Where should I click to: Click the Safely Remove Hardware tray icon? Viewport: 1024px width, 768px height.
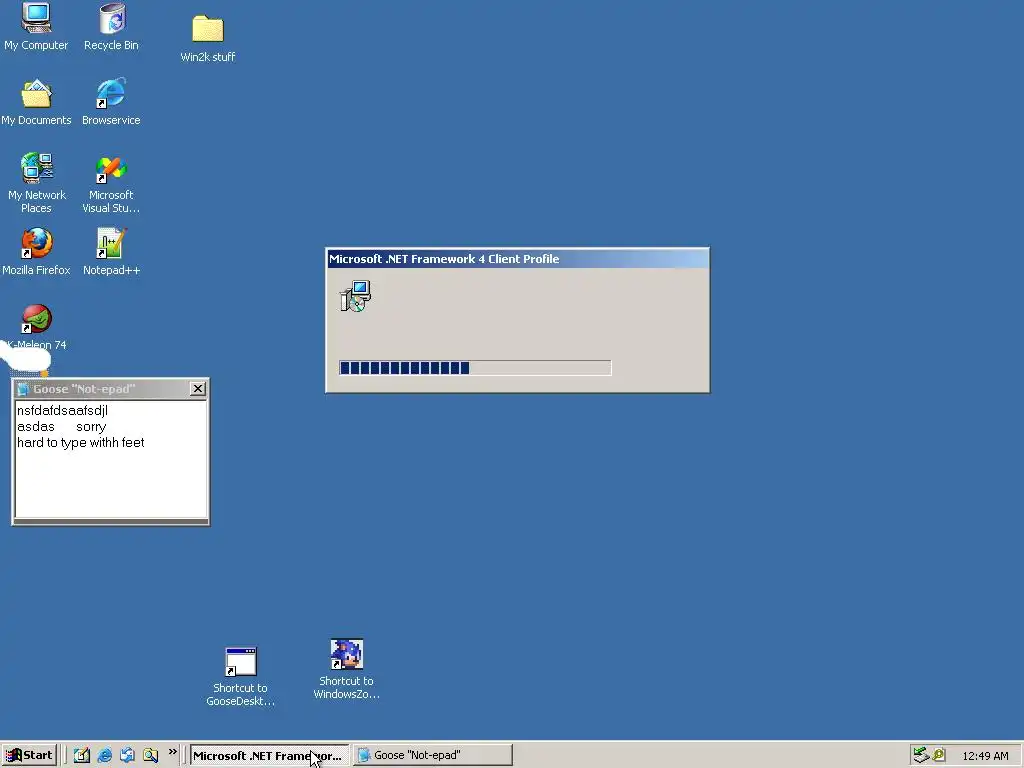click(x=921, y=755)
